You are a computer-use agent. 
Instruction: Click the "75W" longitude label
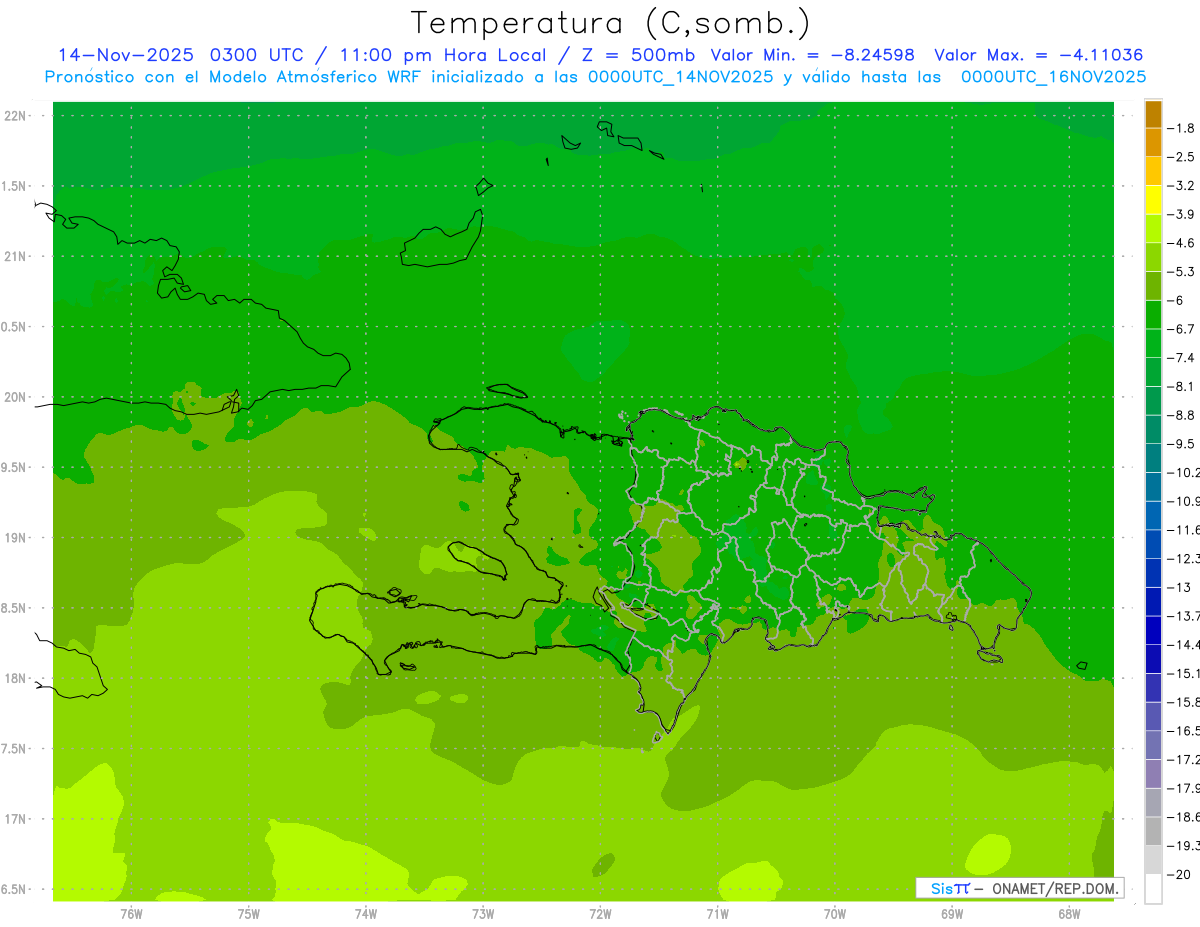(248, 913)
